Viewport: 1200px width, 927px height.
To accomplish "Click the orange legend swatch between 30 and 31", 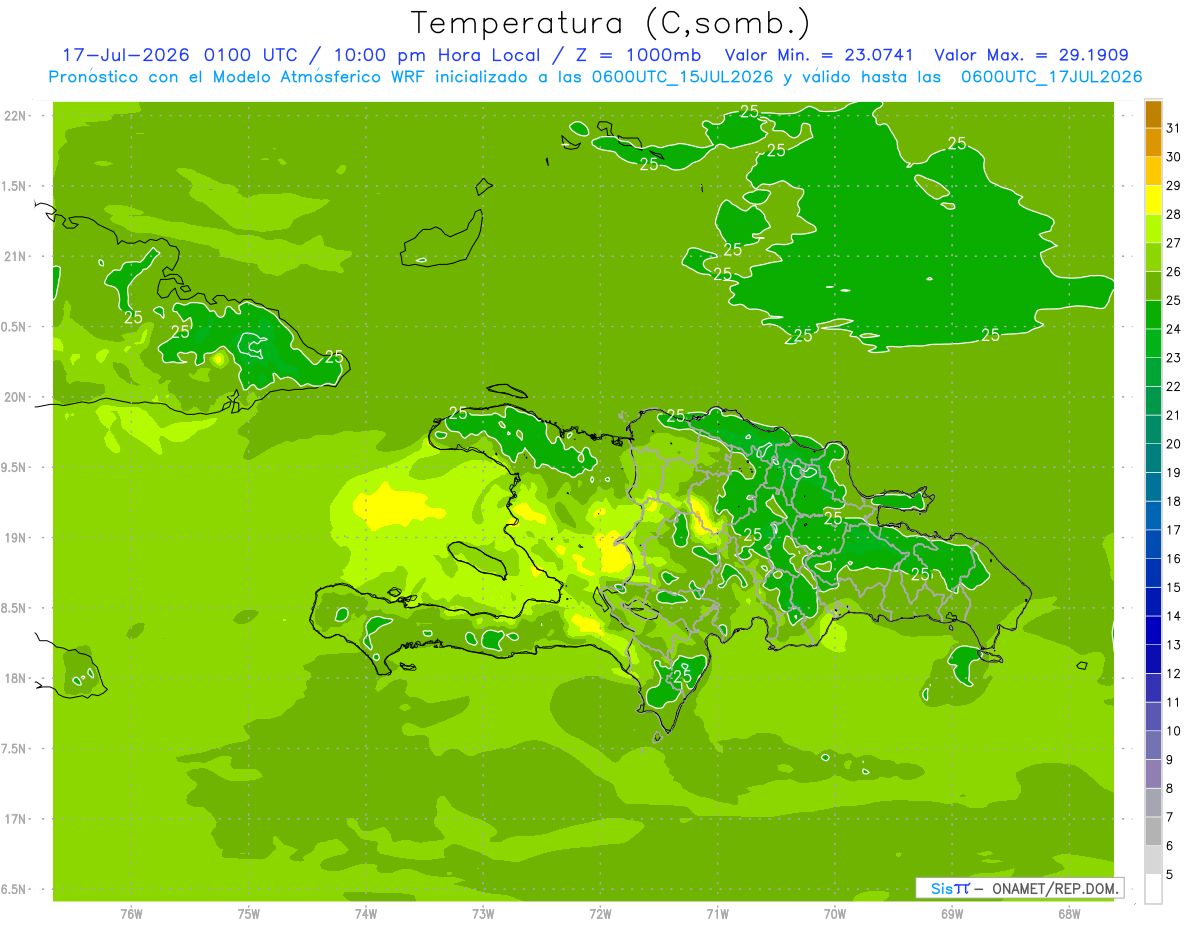I will [1153, 143].
